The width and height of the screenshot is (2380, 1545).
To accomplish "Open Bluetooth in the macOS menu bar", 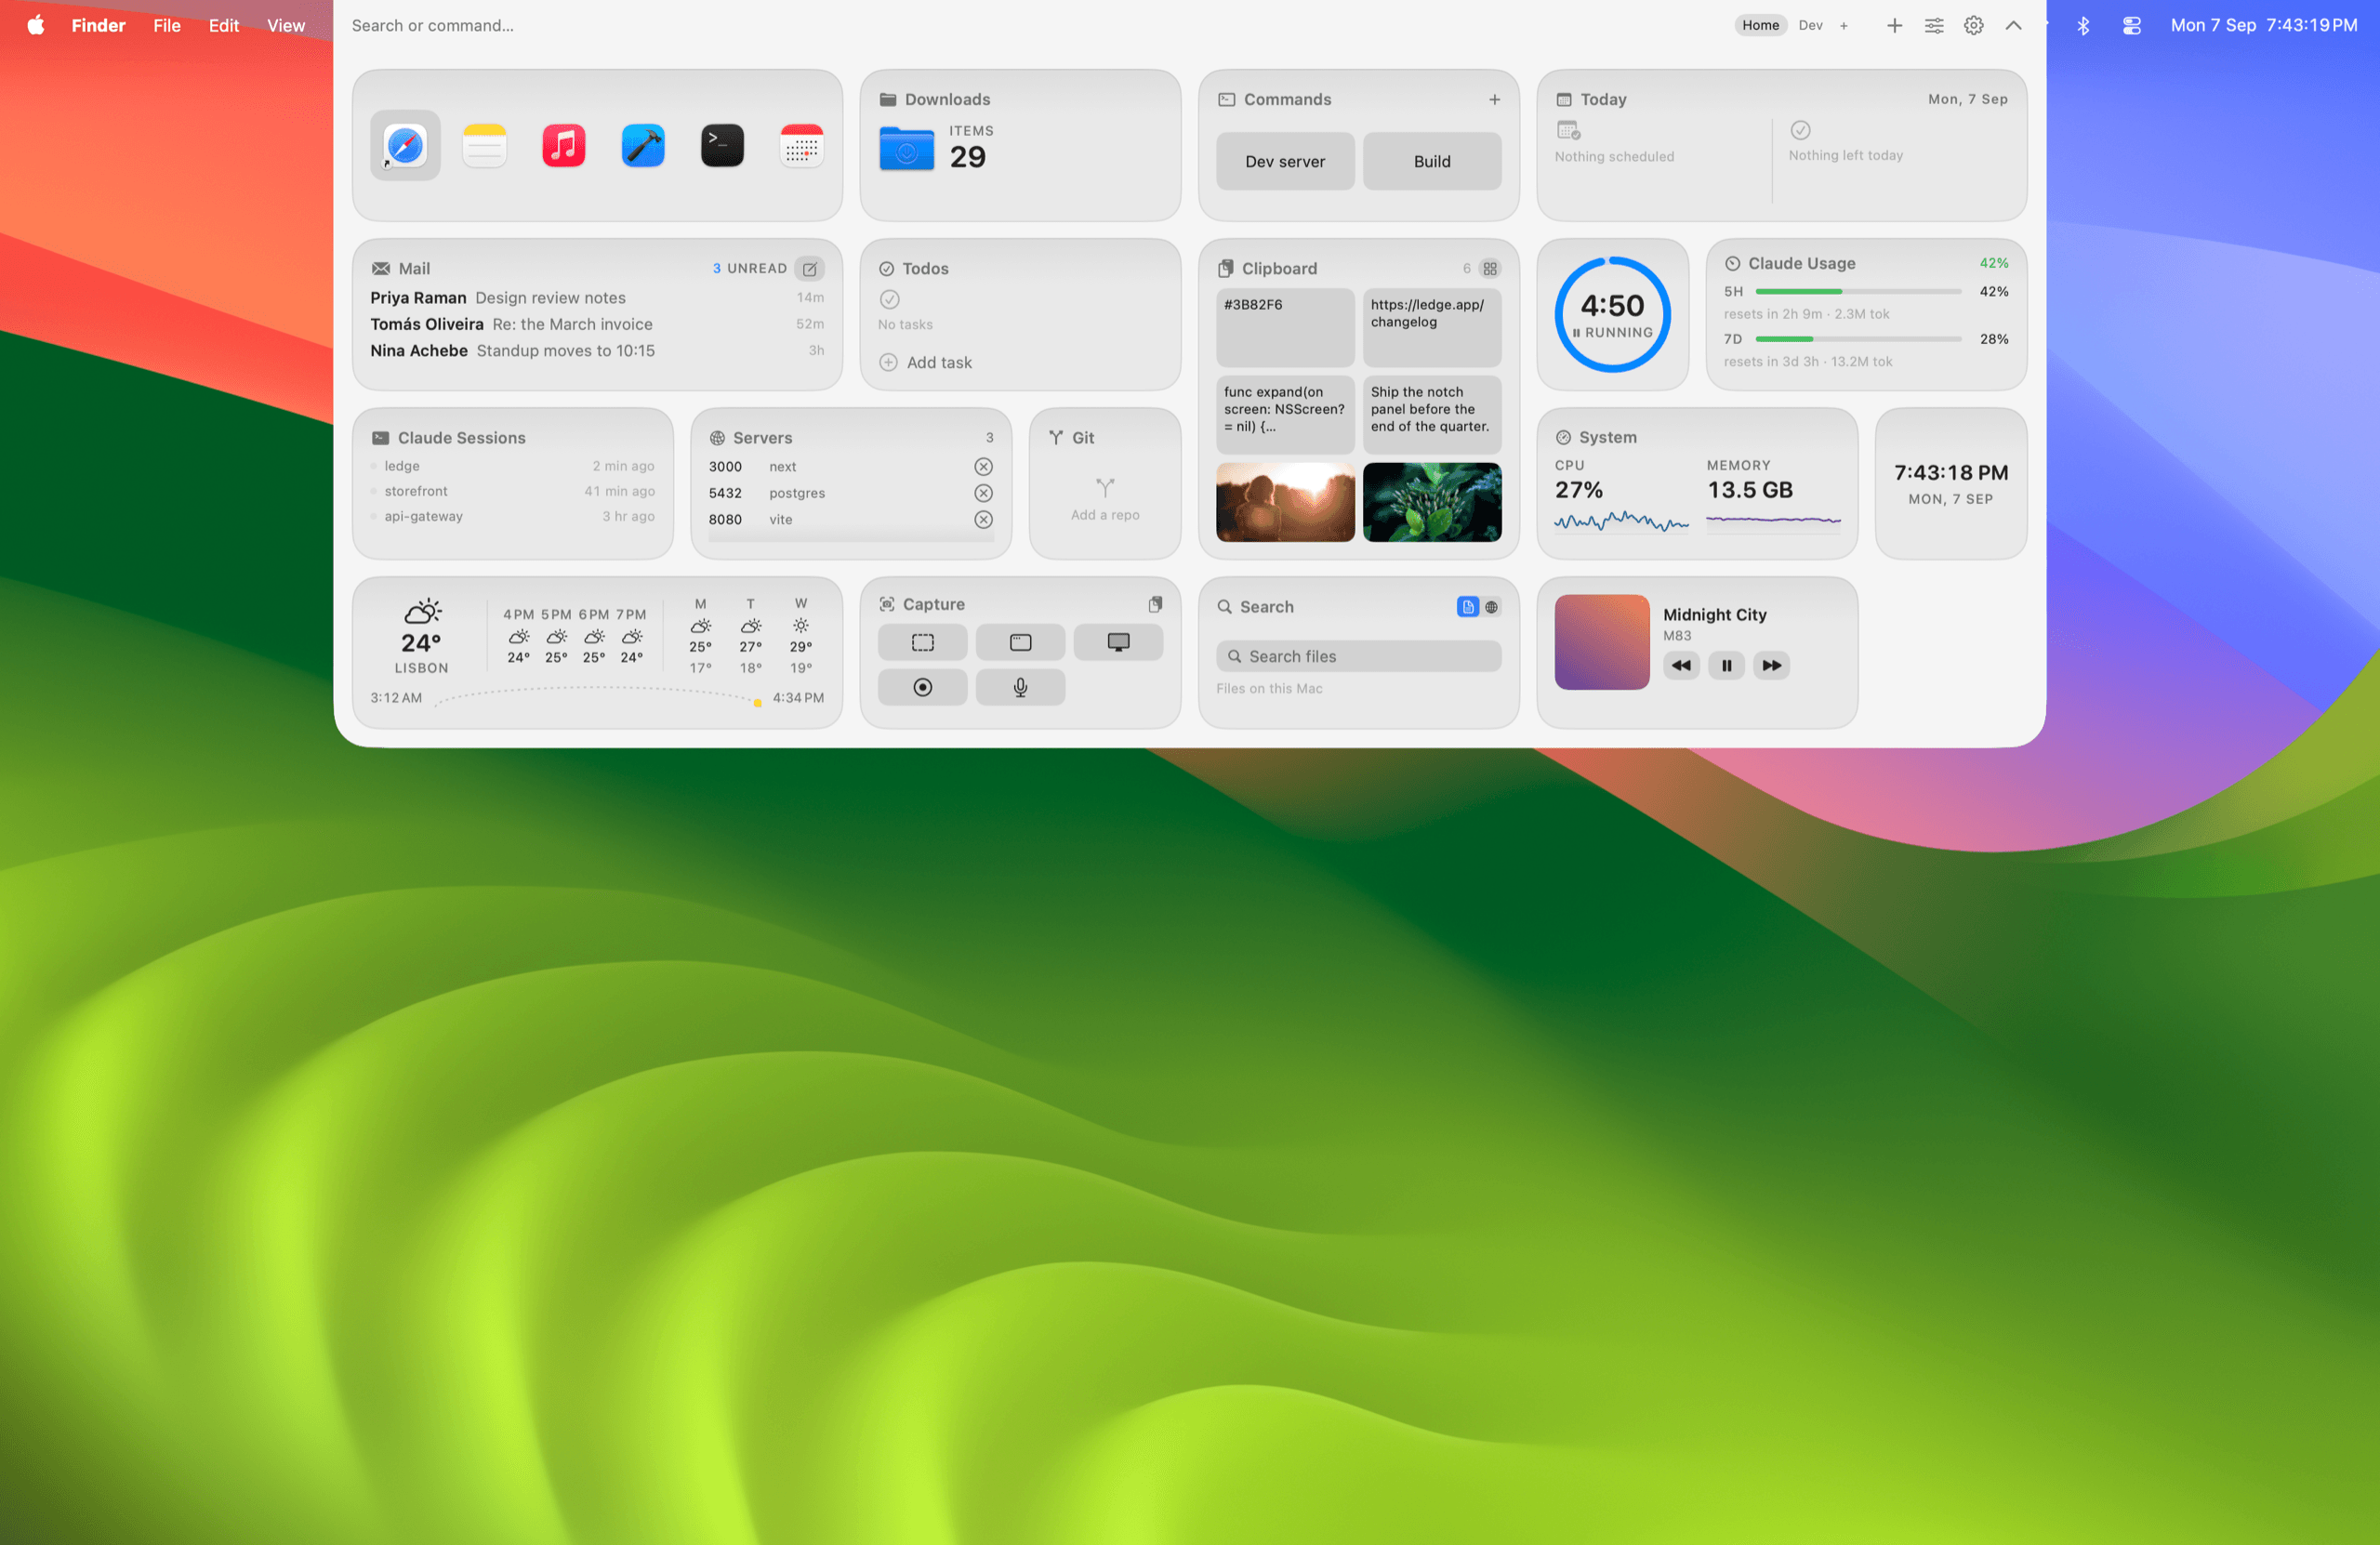I will tap(2083, 26).
